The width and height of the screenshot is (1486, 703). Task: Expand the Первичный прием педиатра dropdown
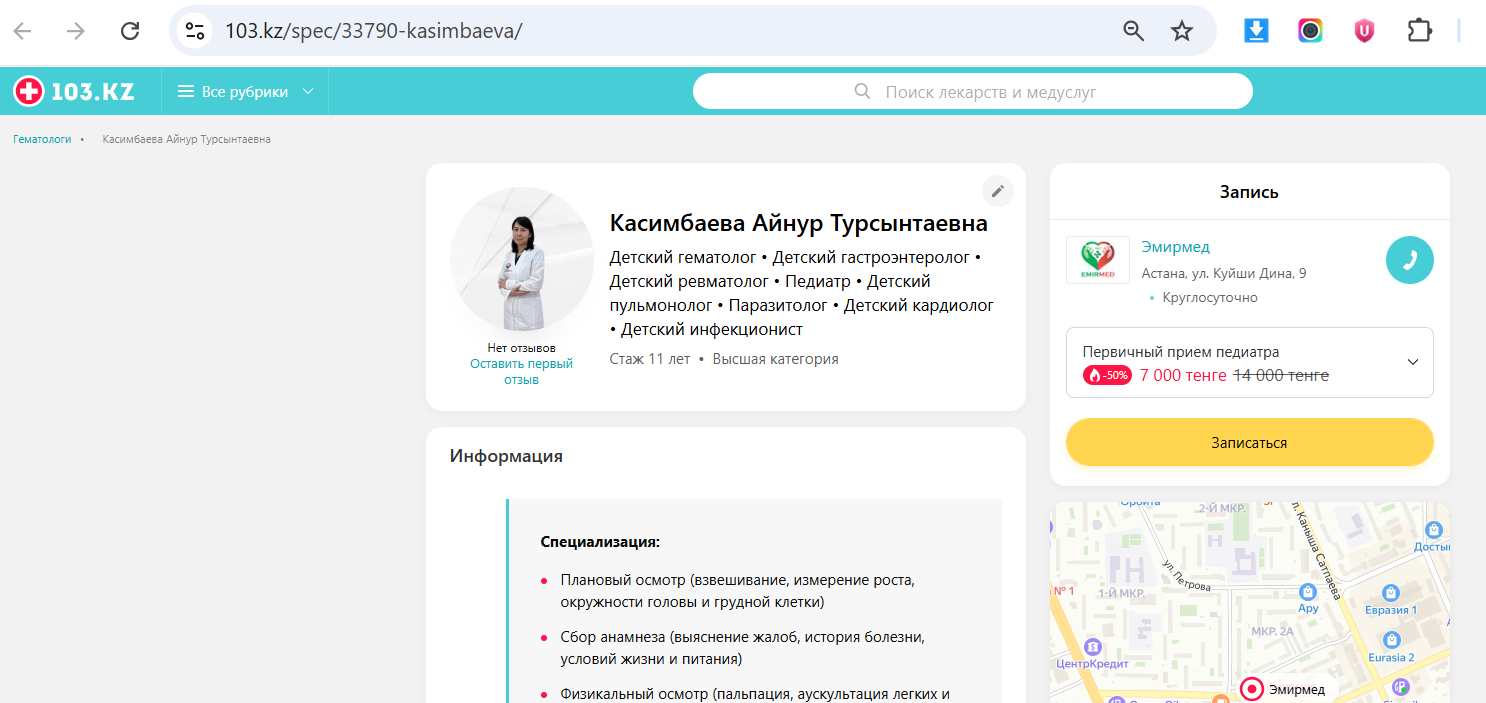[x=1249, y=362]
